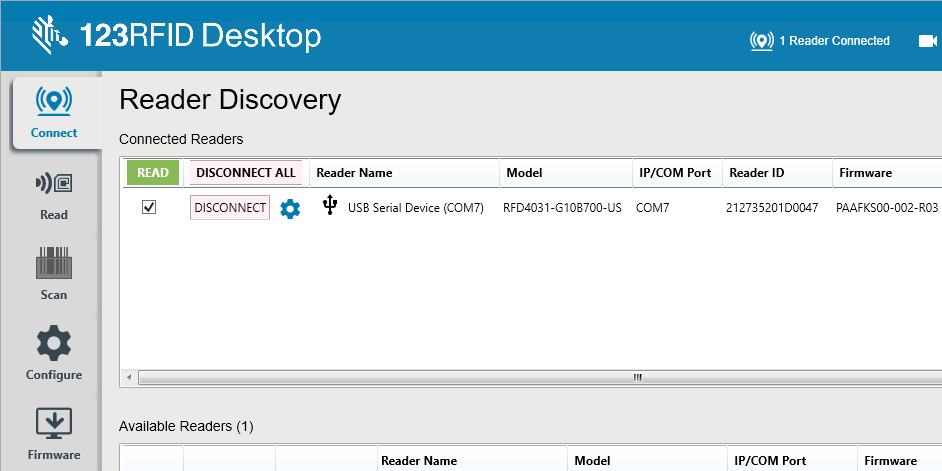
Task: Click the USB icon in the reader row
Action: click(330, 206)
